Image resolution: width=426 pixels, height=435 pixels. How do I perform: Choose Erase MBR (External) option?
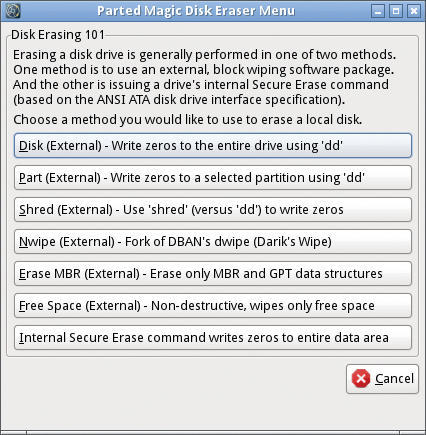pos(213,274)
